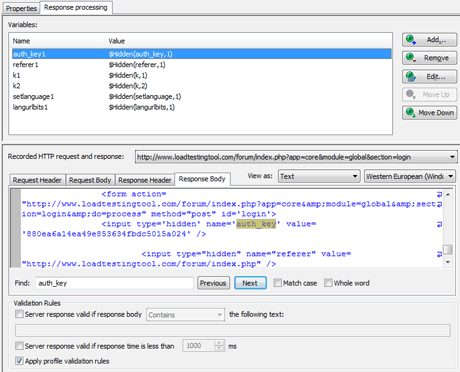Click the globe icon on Remove button
The image size is (460, 372).
coord(411,58)
